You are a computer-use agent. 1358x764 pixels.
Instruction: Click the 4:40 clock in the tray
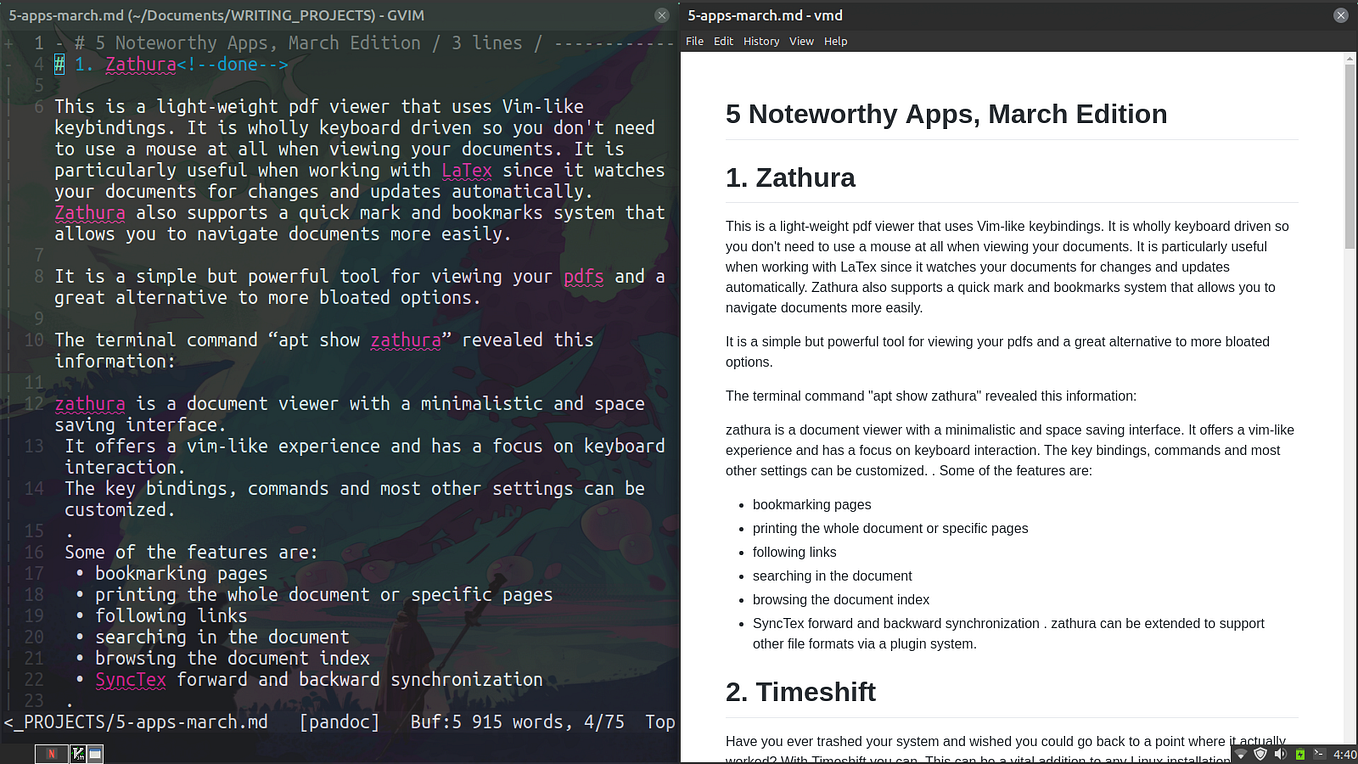pyautogui.click(x=1344, y=753)
